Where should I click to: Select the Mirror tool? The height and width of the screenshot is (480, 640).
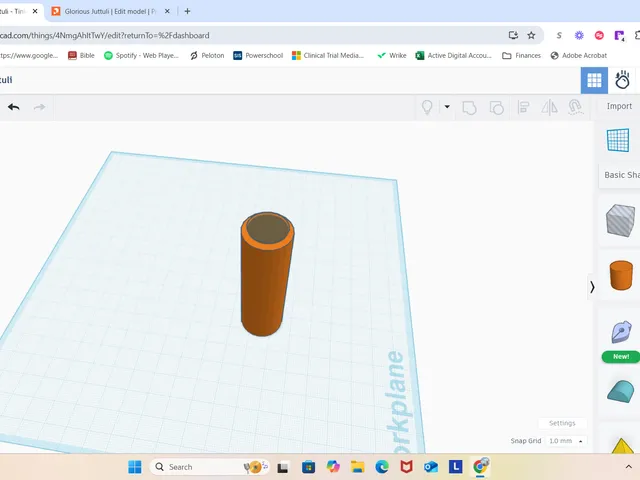[x=549, y=107]
